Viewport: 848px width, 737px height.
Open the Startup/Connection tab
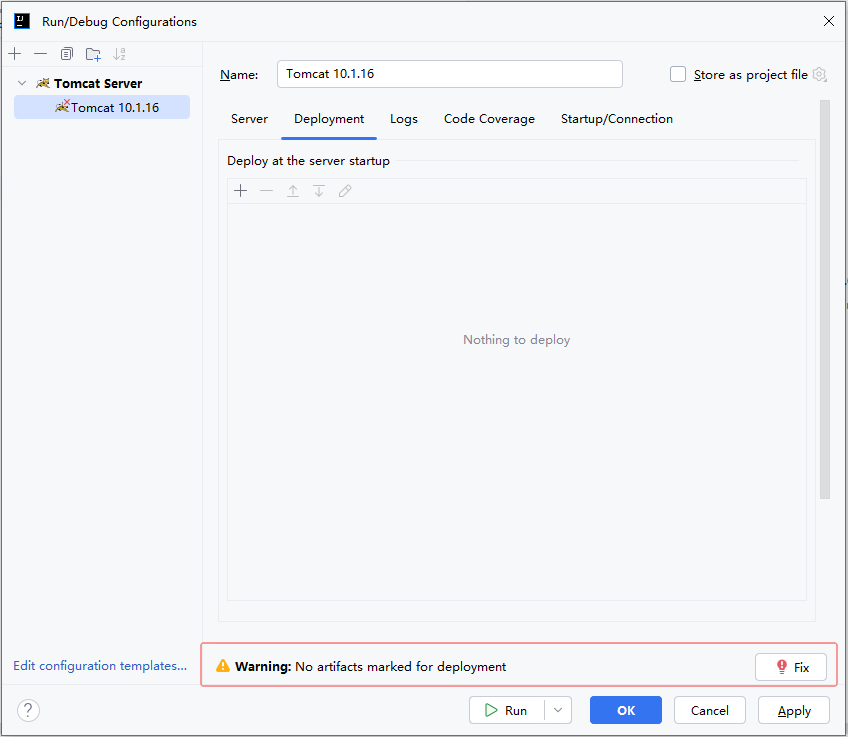[617, 119]
